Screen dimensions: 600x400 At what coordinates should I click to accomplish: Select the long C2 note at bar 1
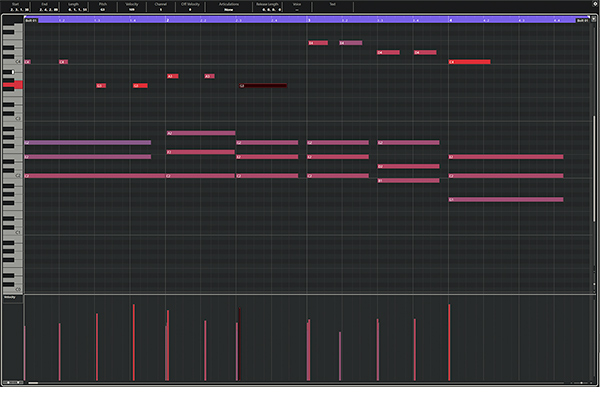(95, 176)
